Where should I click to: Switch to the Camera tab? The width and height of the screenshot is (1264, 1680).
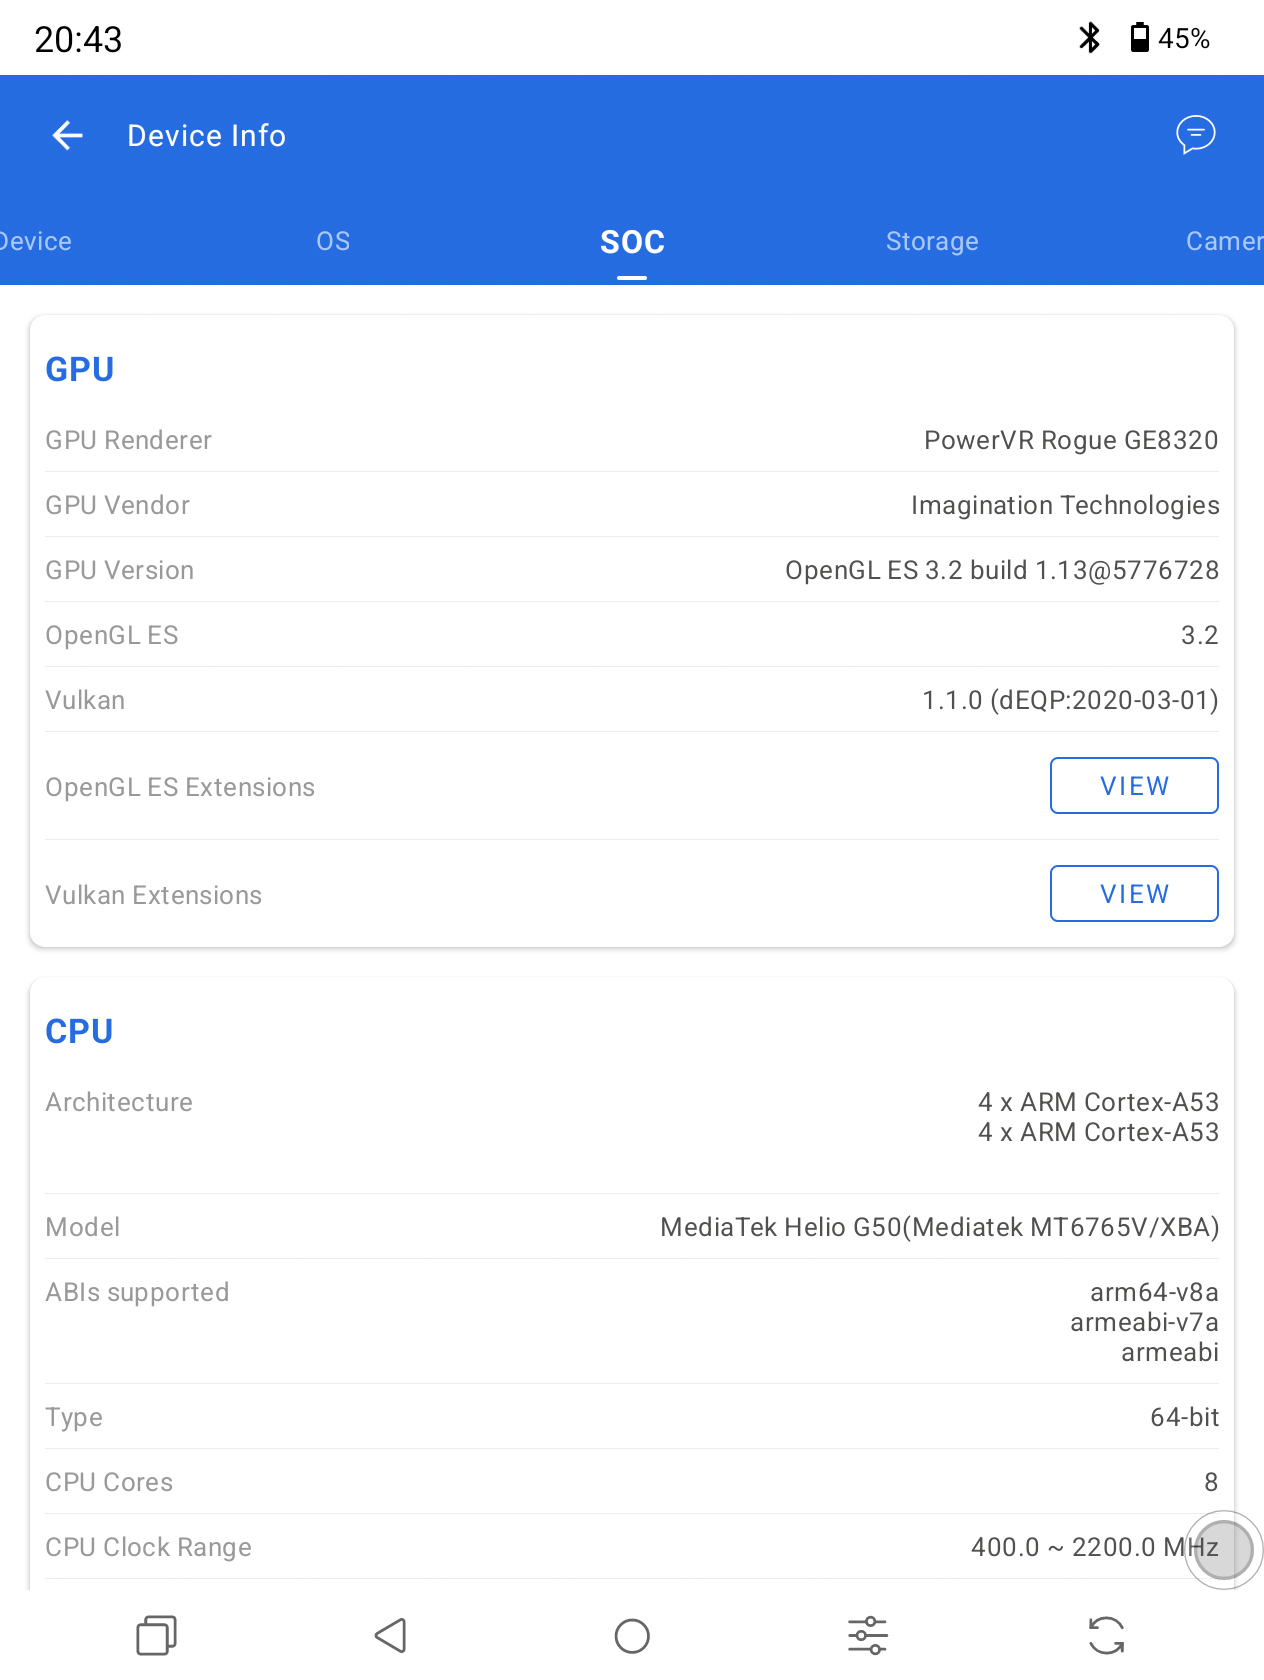click(1225, 241)
